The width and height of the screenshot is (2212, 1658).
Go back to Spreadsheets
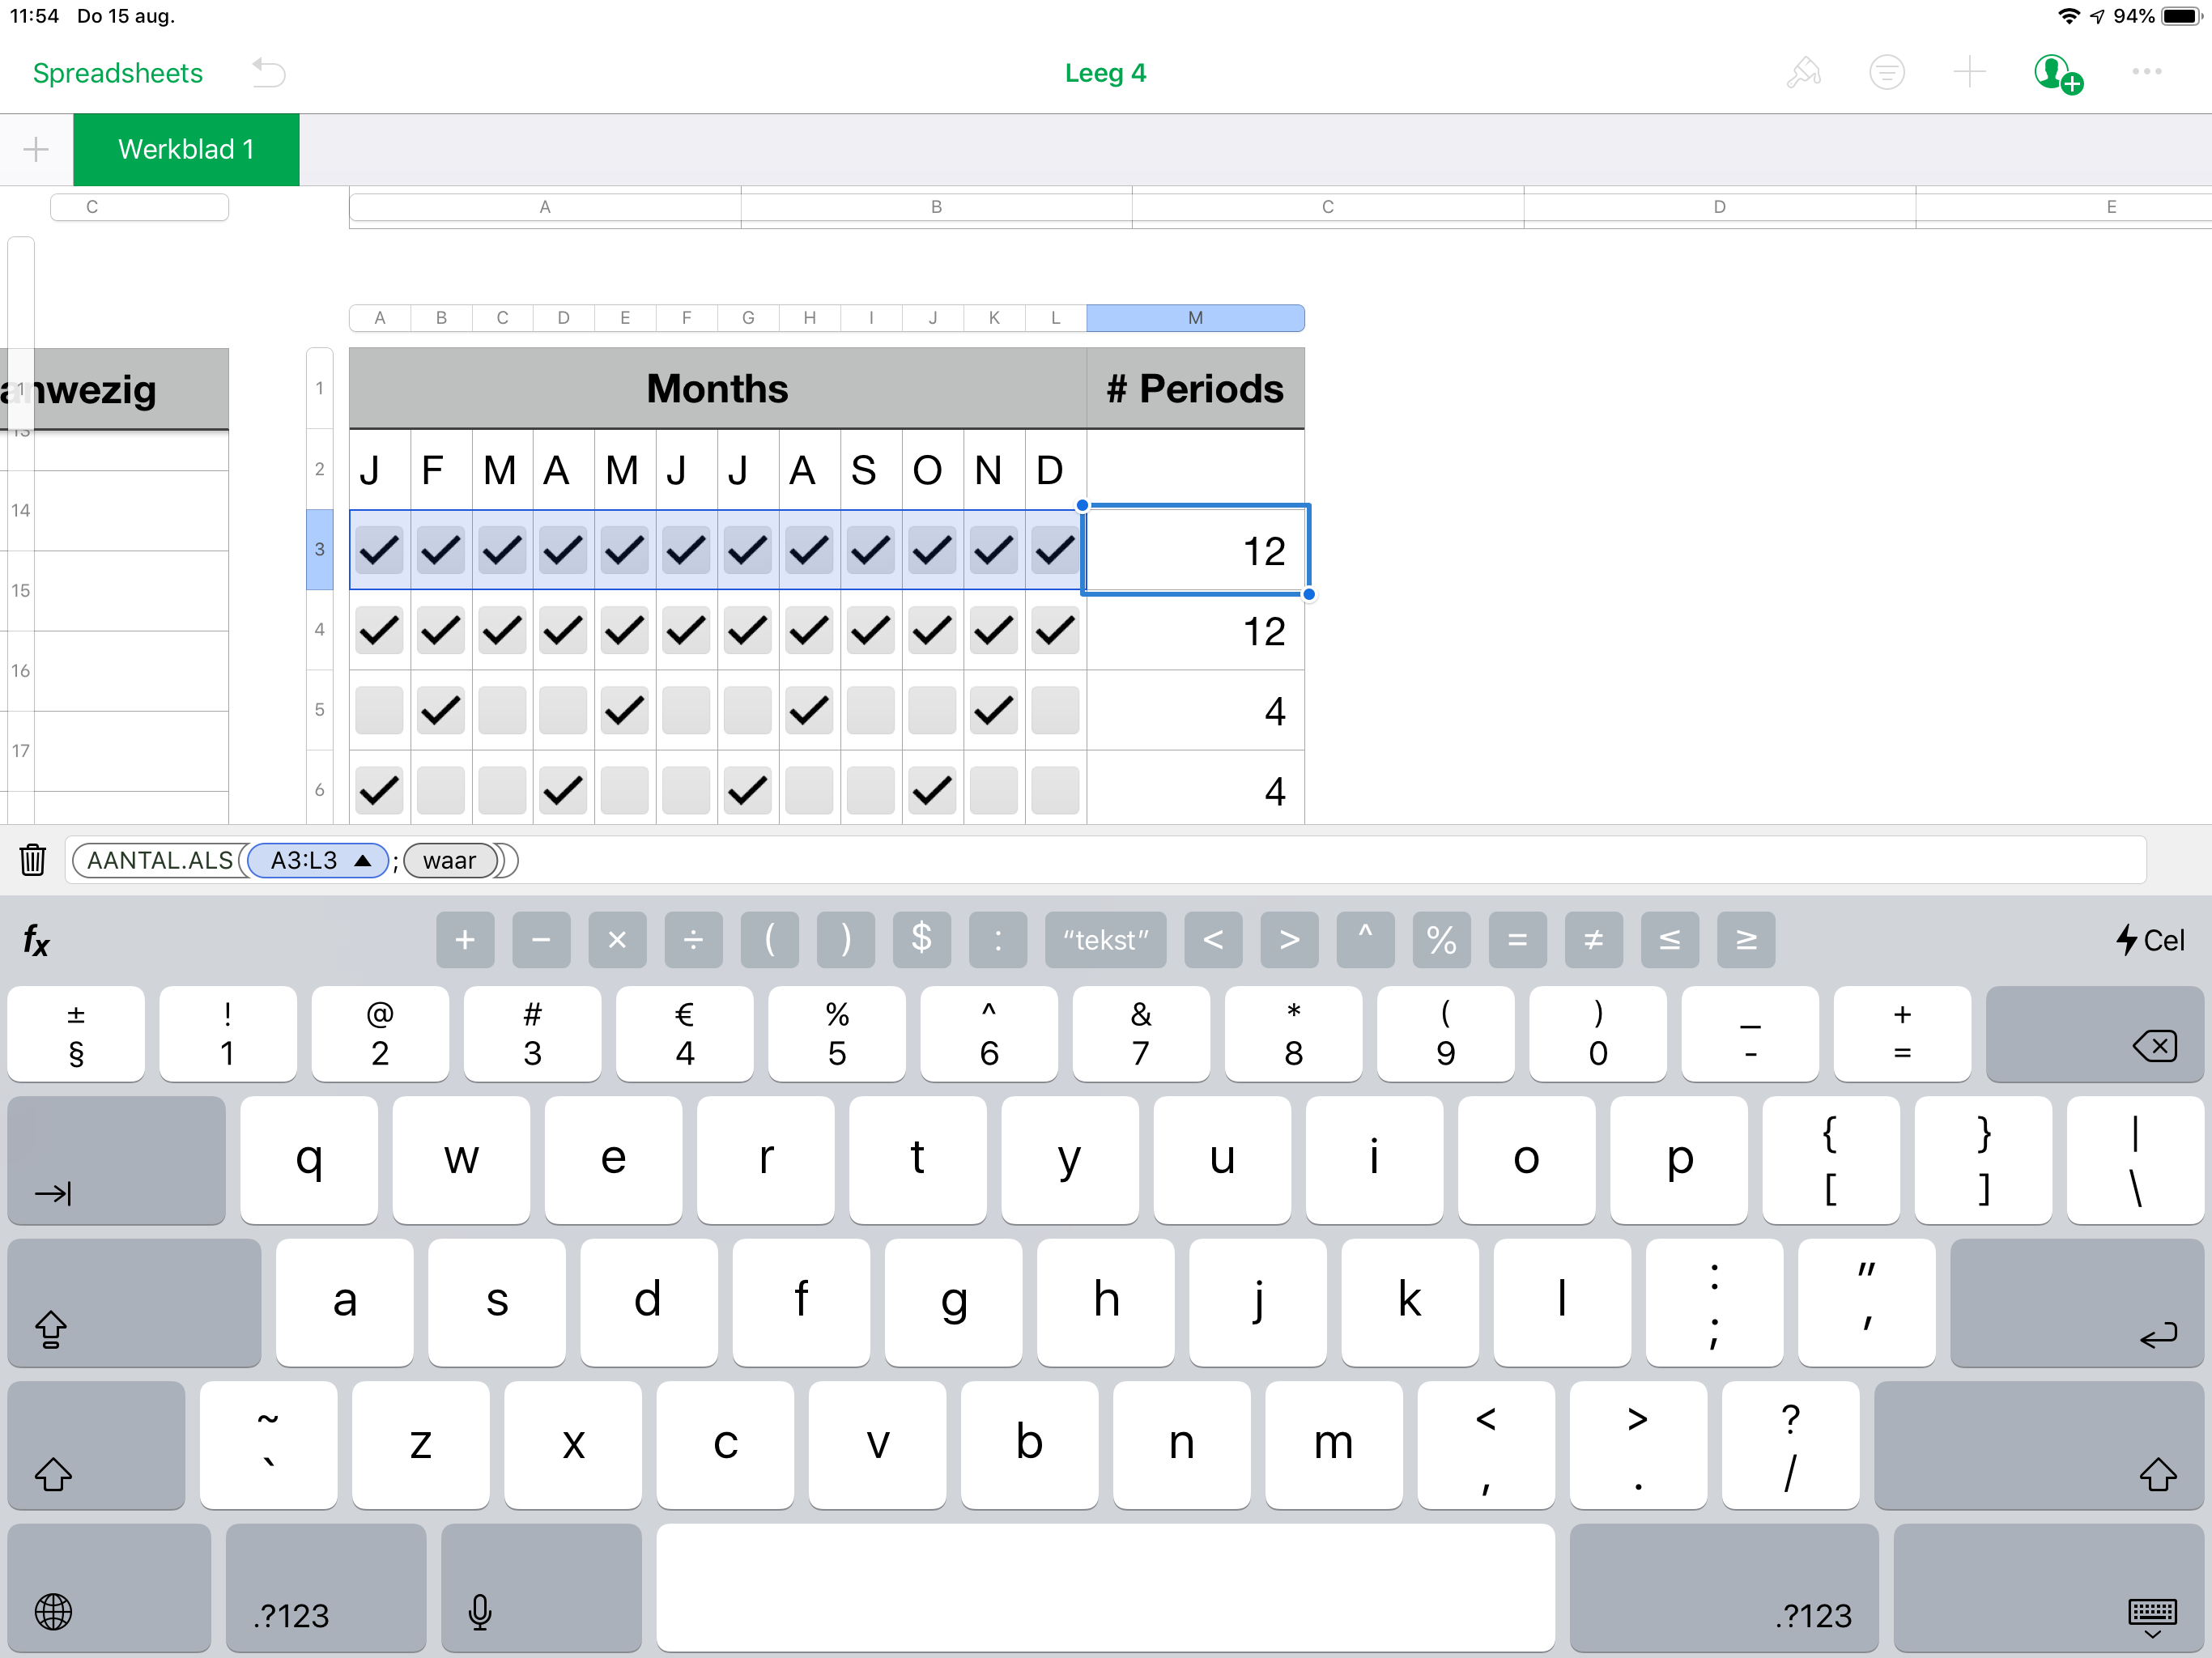pos(118,73)
